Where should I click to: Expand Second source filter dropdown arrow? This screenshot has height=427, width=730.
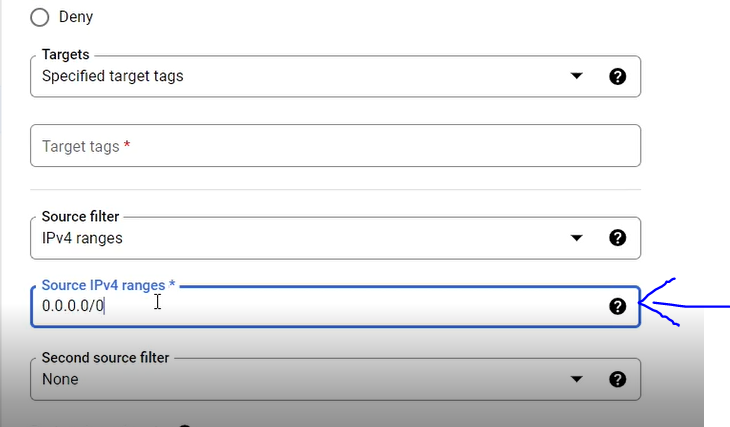coord(576,379)
